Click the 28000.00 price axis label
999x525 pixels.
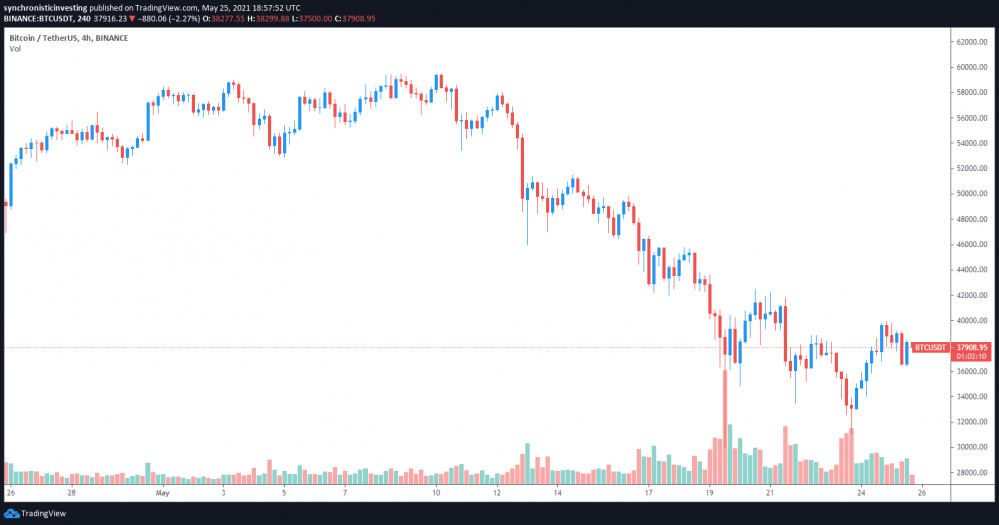coord(972,473)
